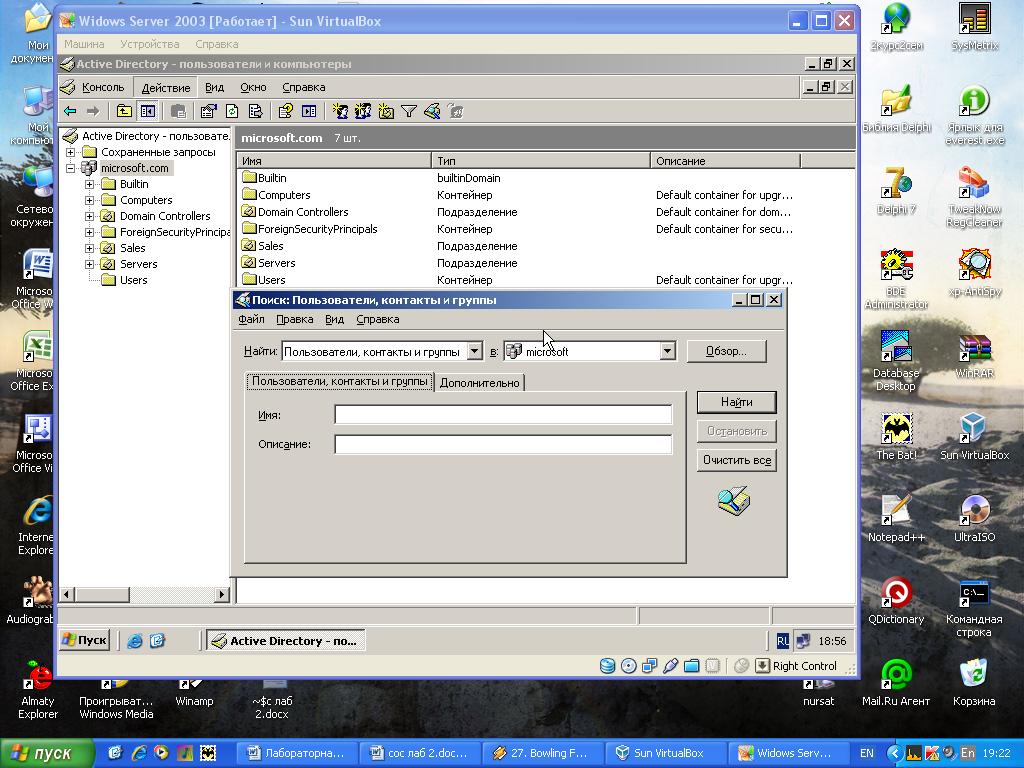Open the UltraISO desktop icon
Viewport: 1024px width, 768px height.
click(x=974, y=519)
